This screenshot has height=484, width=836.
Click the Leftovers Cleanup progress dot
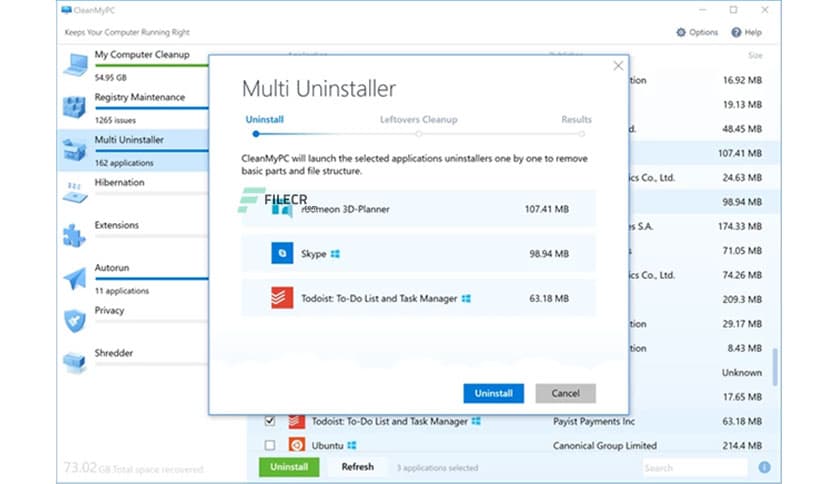[x=419, y=134]
